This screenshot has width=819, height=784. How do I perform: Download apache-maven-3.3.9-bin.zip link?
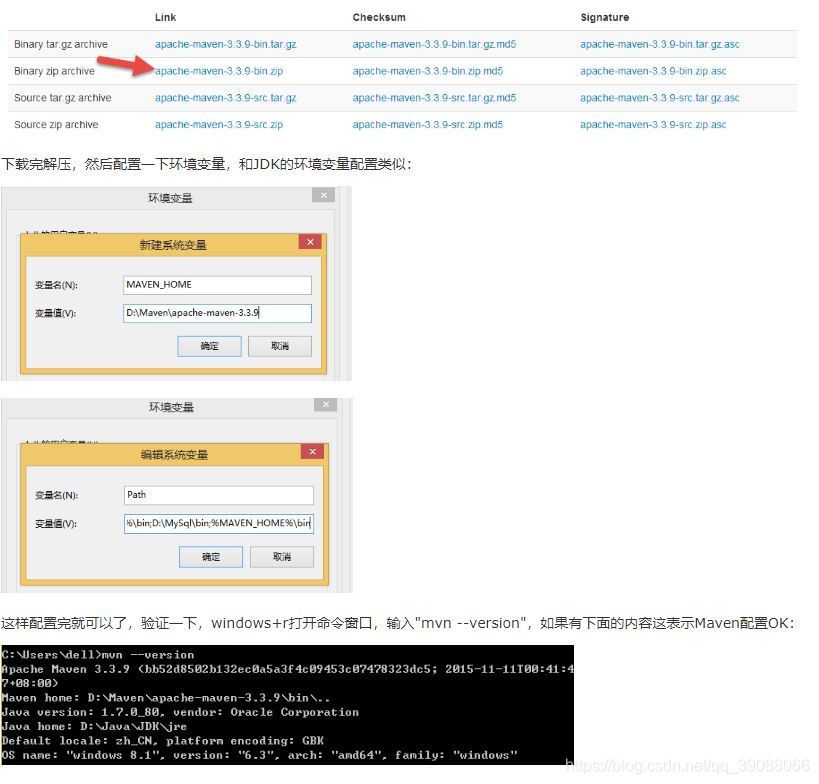coord(219,71)
